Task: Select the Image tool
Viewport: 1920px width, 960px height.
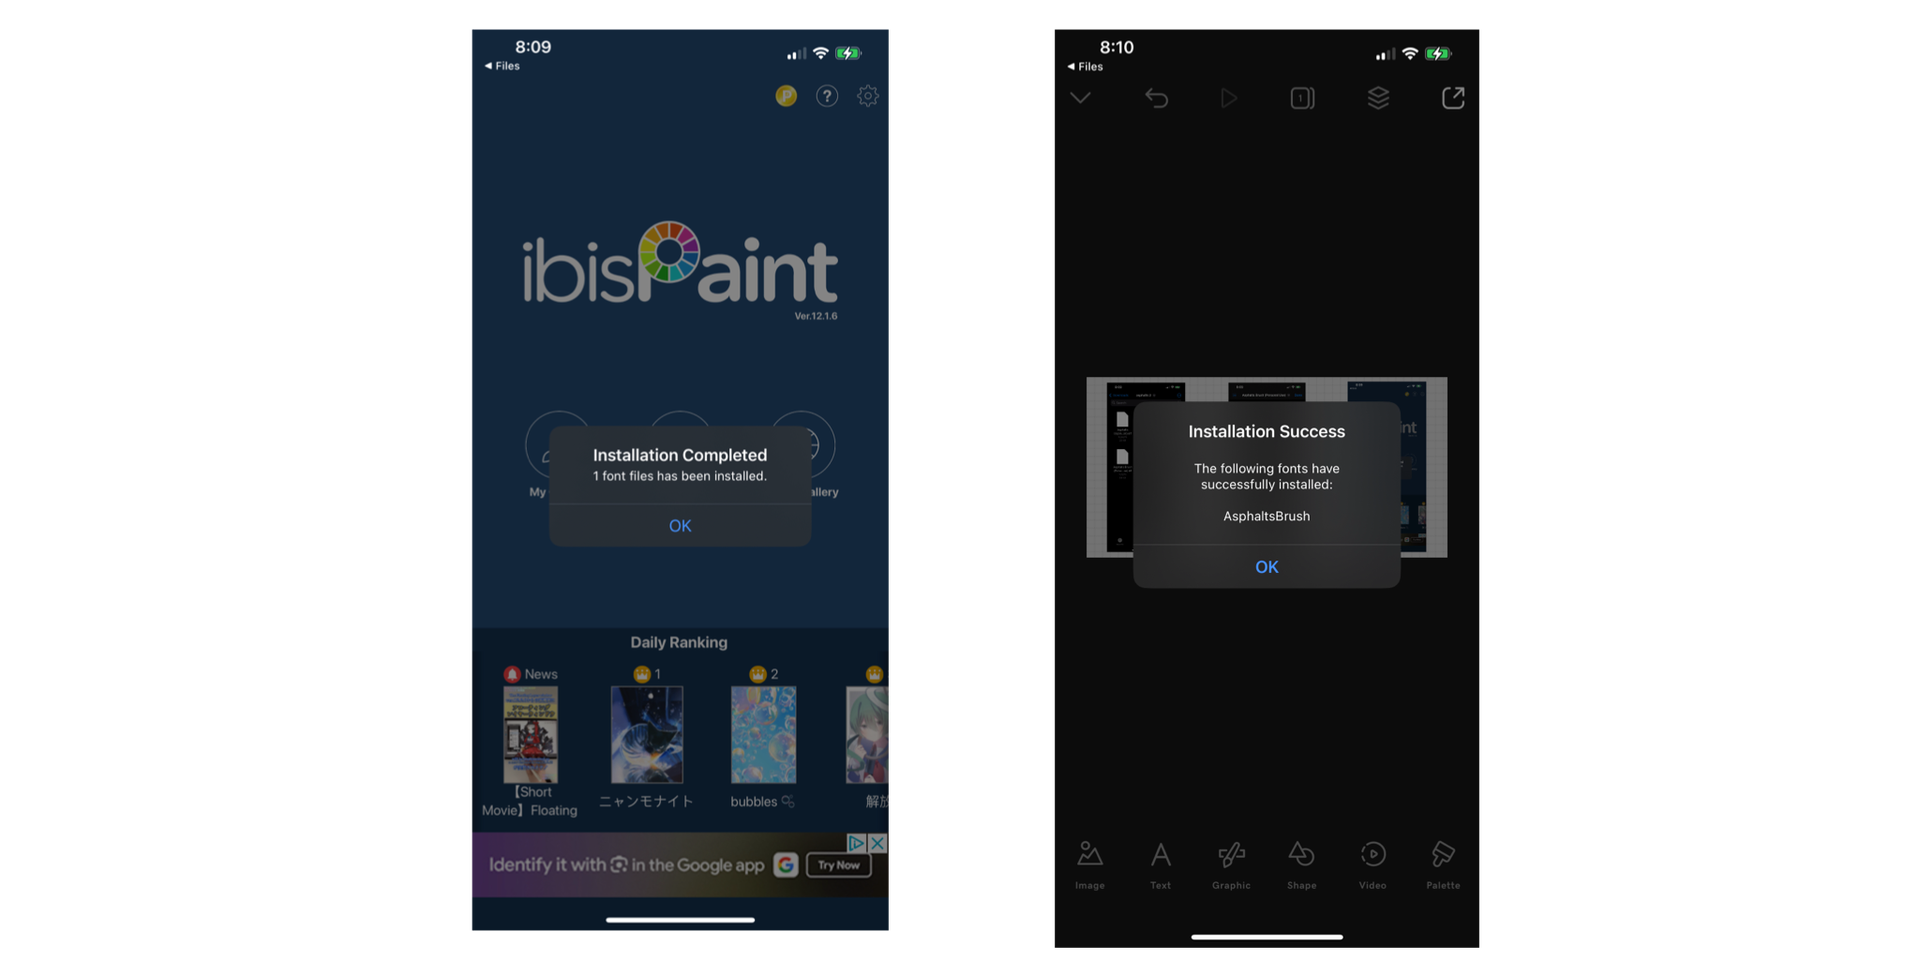Action: point(1090,865)
